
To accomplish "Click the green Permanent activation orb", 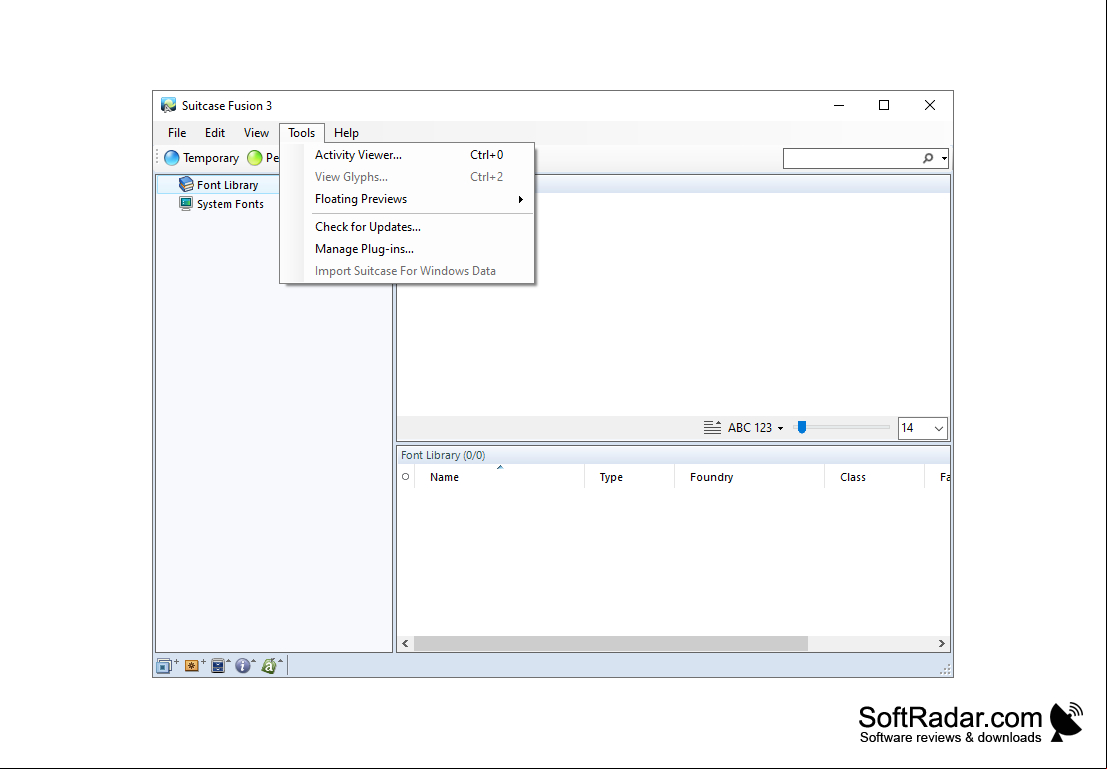I will click(x=255, y=157).
